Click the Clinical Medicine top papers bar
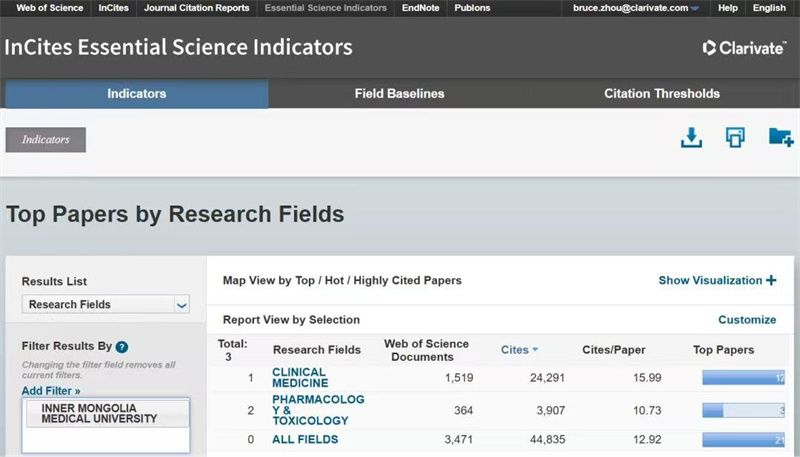Image resolution: width=800 pixels, height=457 pixels. [x=743, y=378]
